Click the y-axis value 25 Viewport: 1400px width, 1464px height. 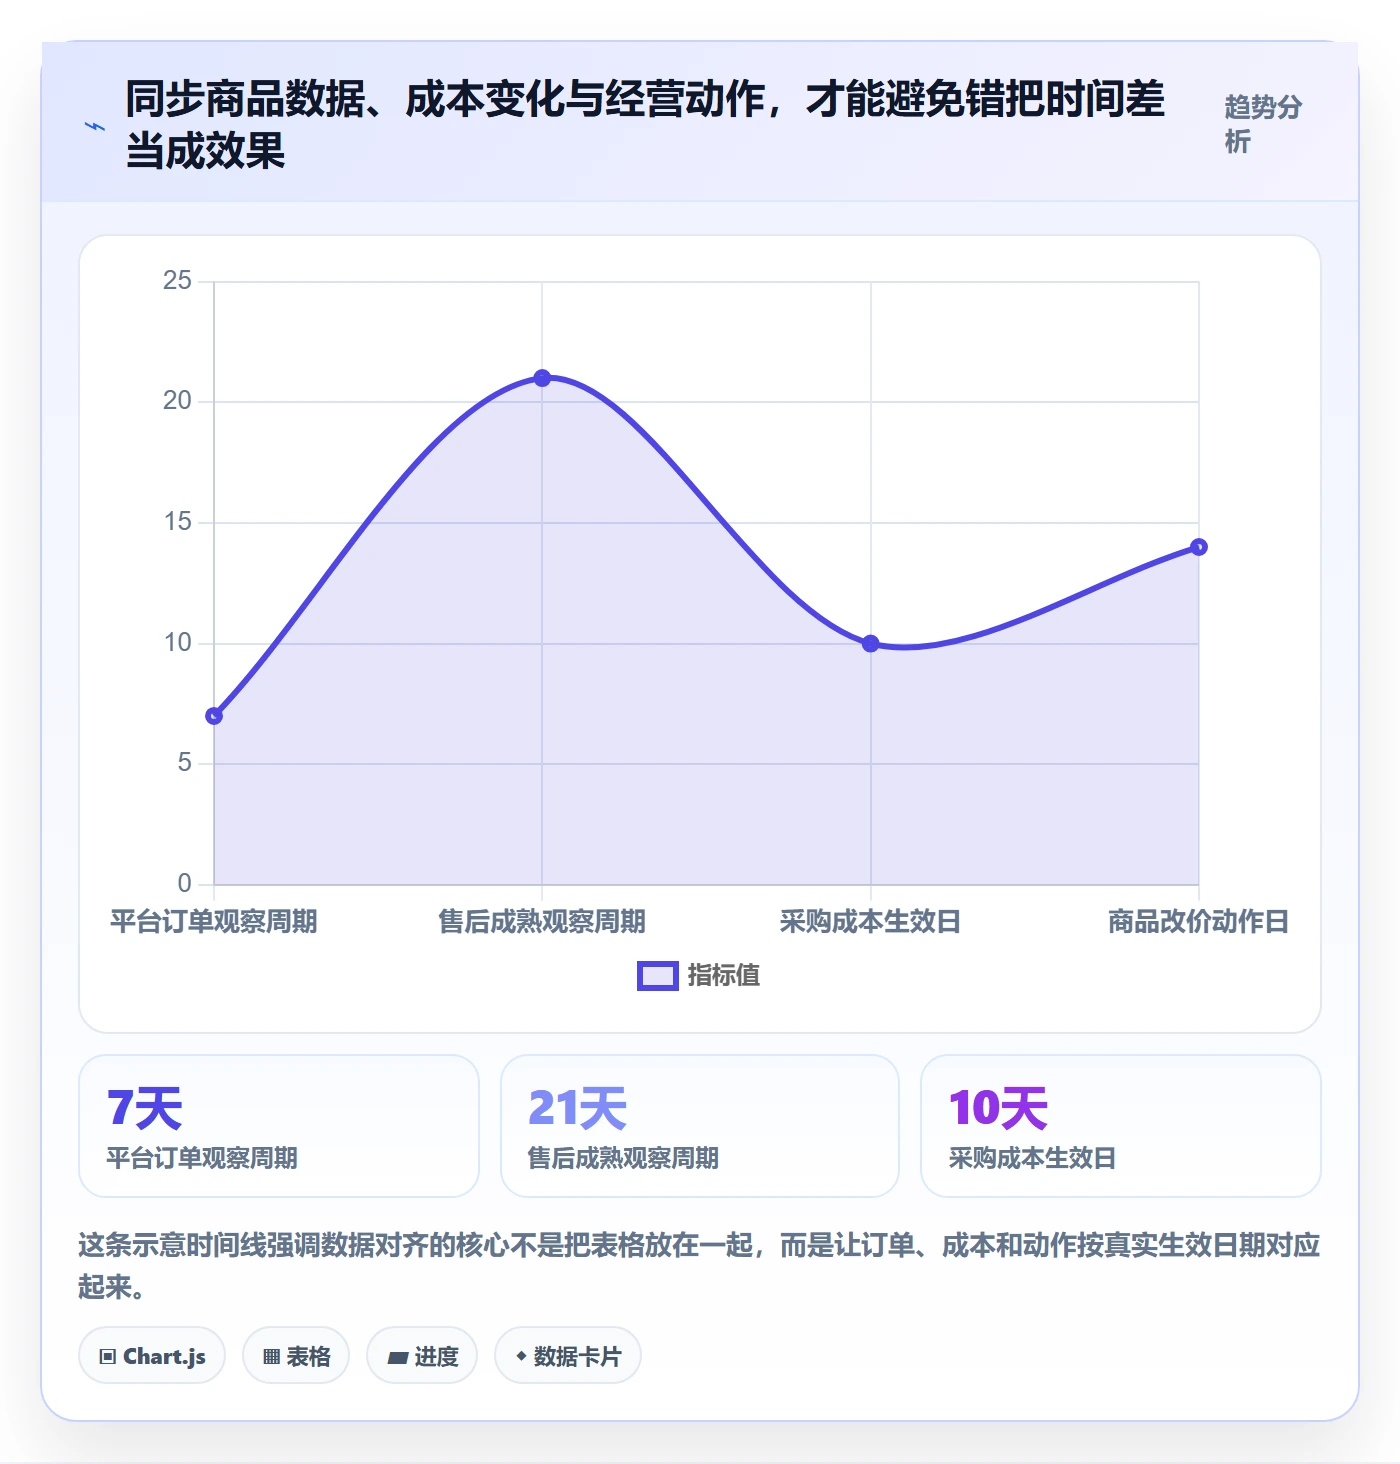[x=177, y=281]
